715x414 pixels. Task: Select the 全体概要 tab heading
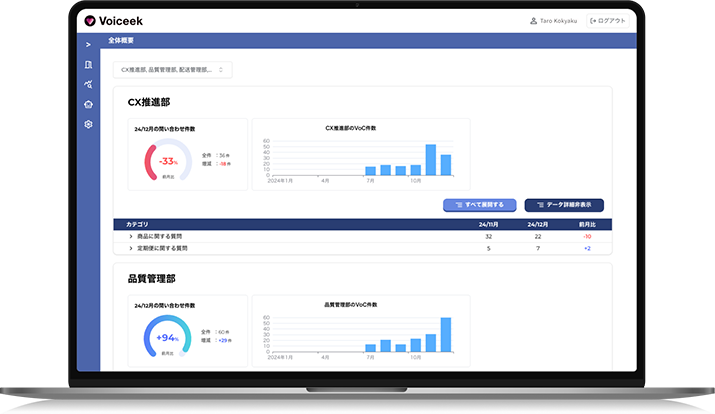121,41
